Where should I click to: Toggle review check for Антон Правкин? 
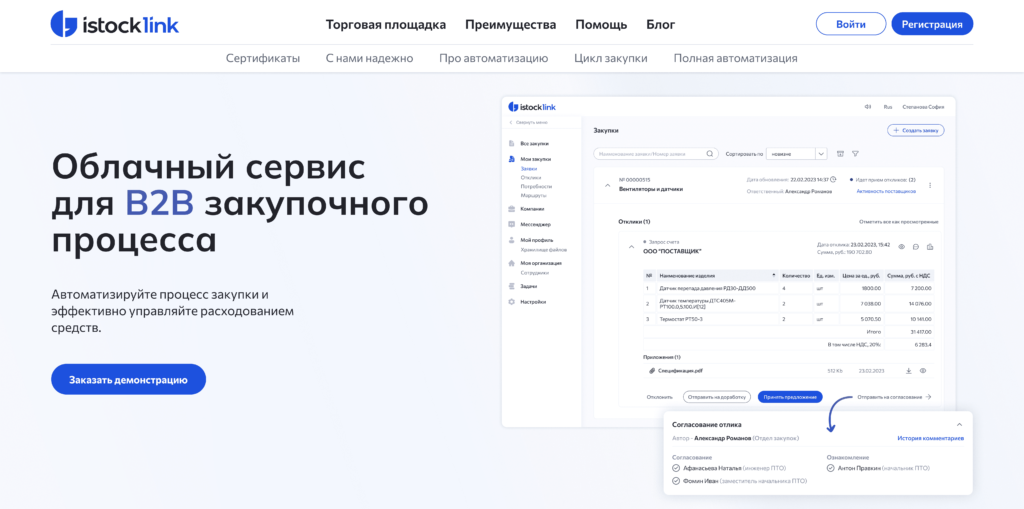pyautogui.click(x=830, y=468)
